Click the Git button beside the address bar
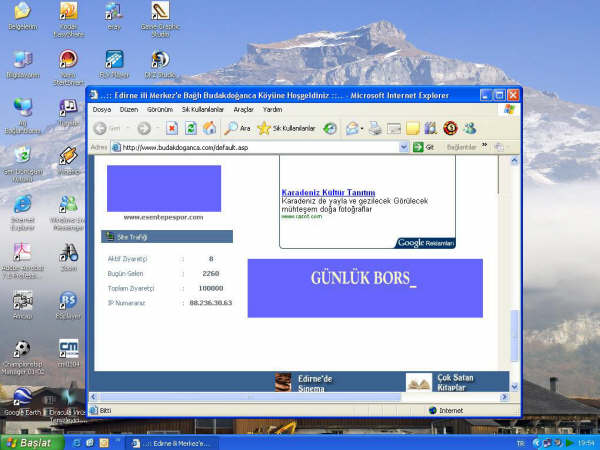Screen dimensions: 600x450 [x=424, y=147]
